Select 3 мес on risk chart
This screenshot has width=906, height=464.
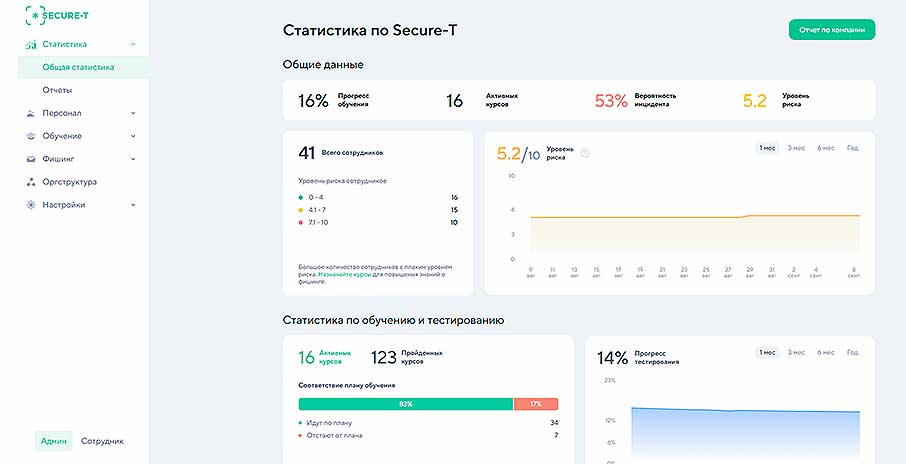pos(796,148)
